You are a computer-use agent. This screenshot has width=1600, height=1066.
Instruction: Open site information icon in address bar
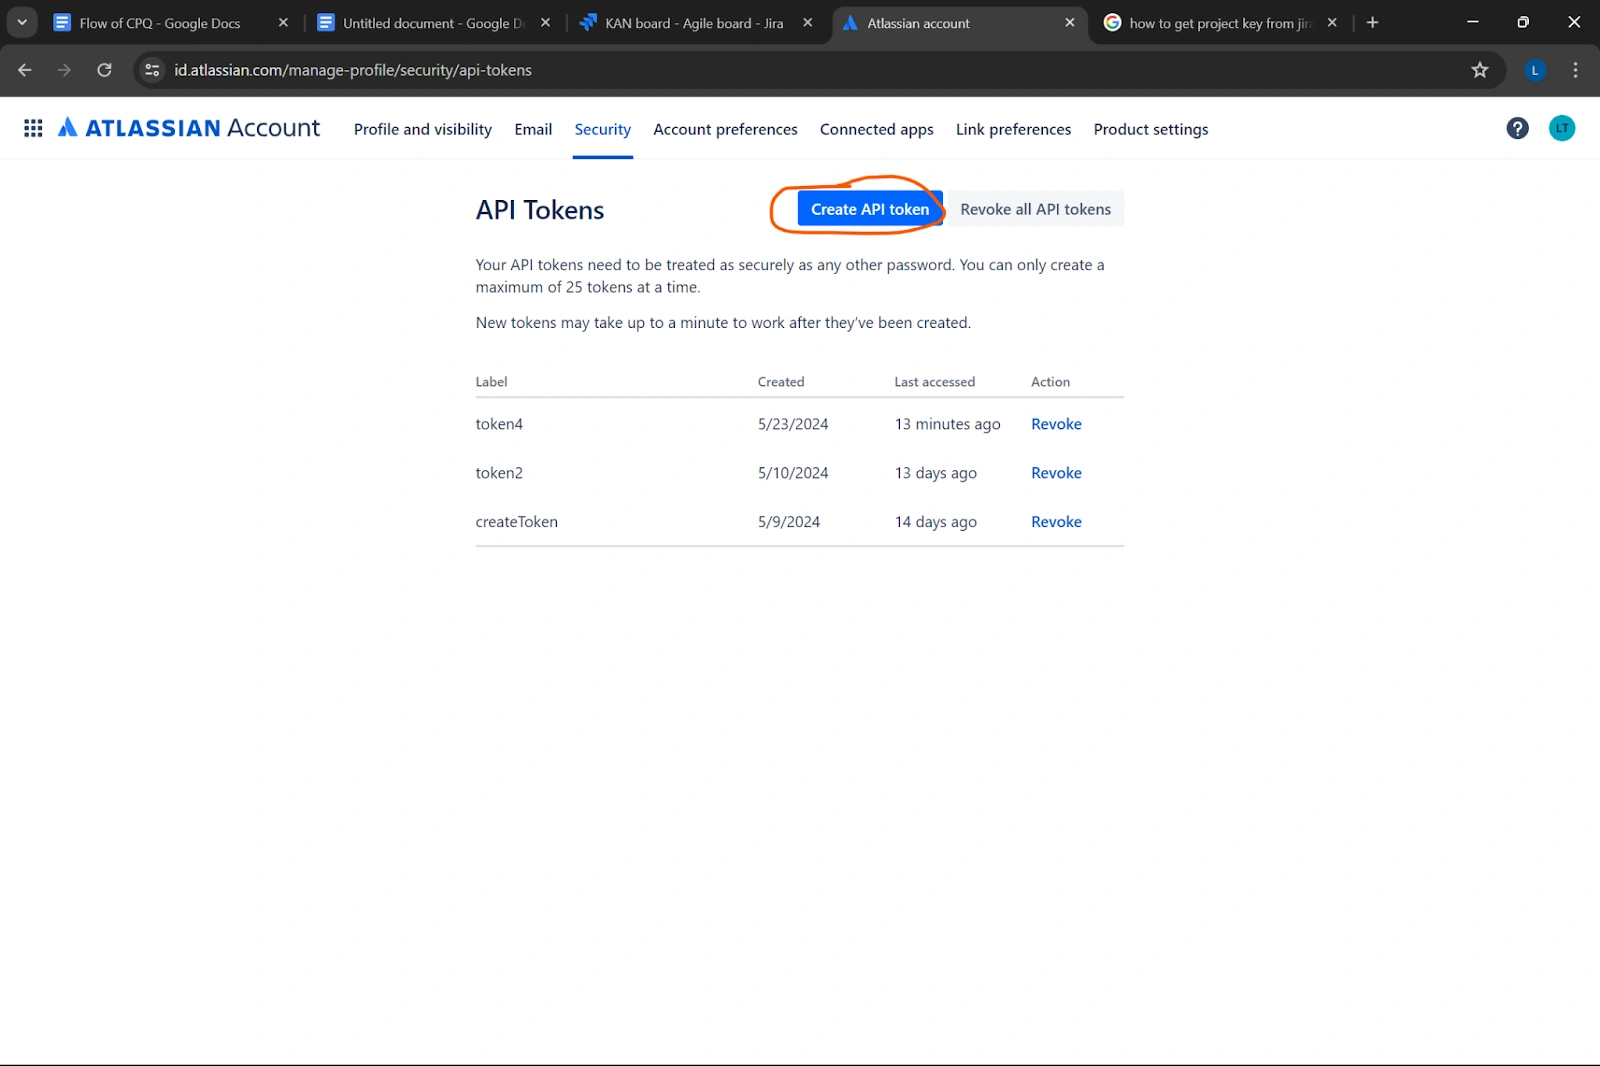[152, 70]
